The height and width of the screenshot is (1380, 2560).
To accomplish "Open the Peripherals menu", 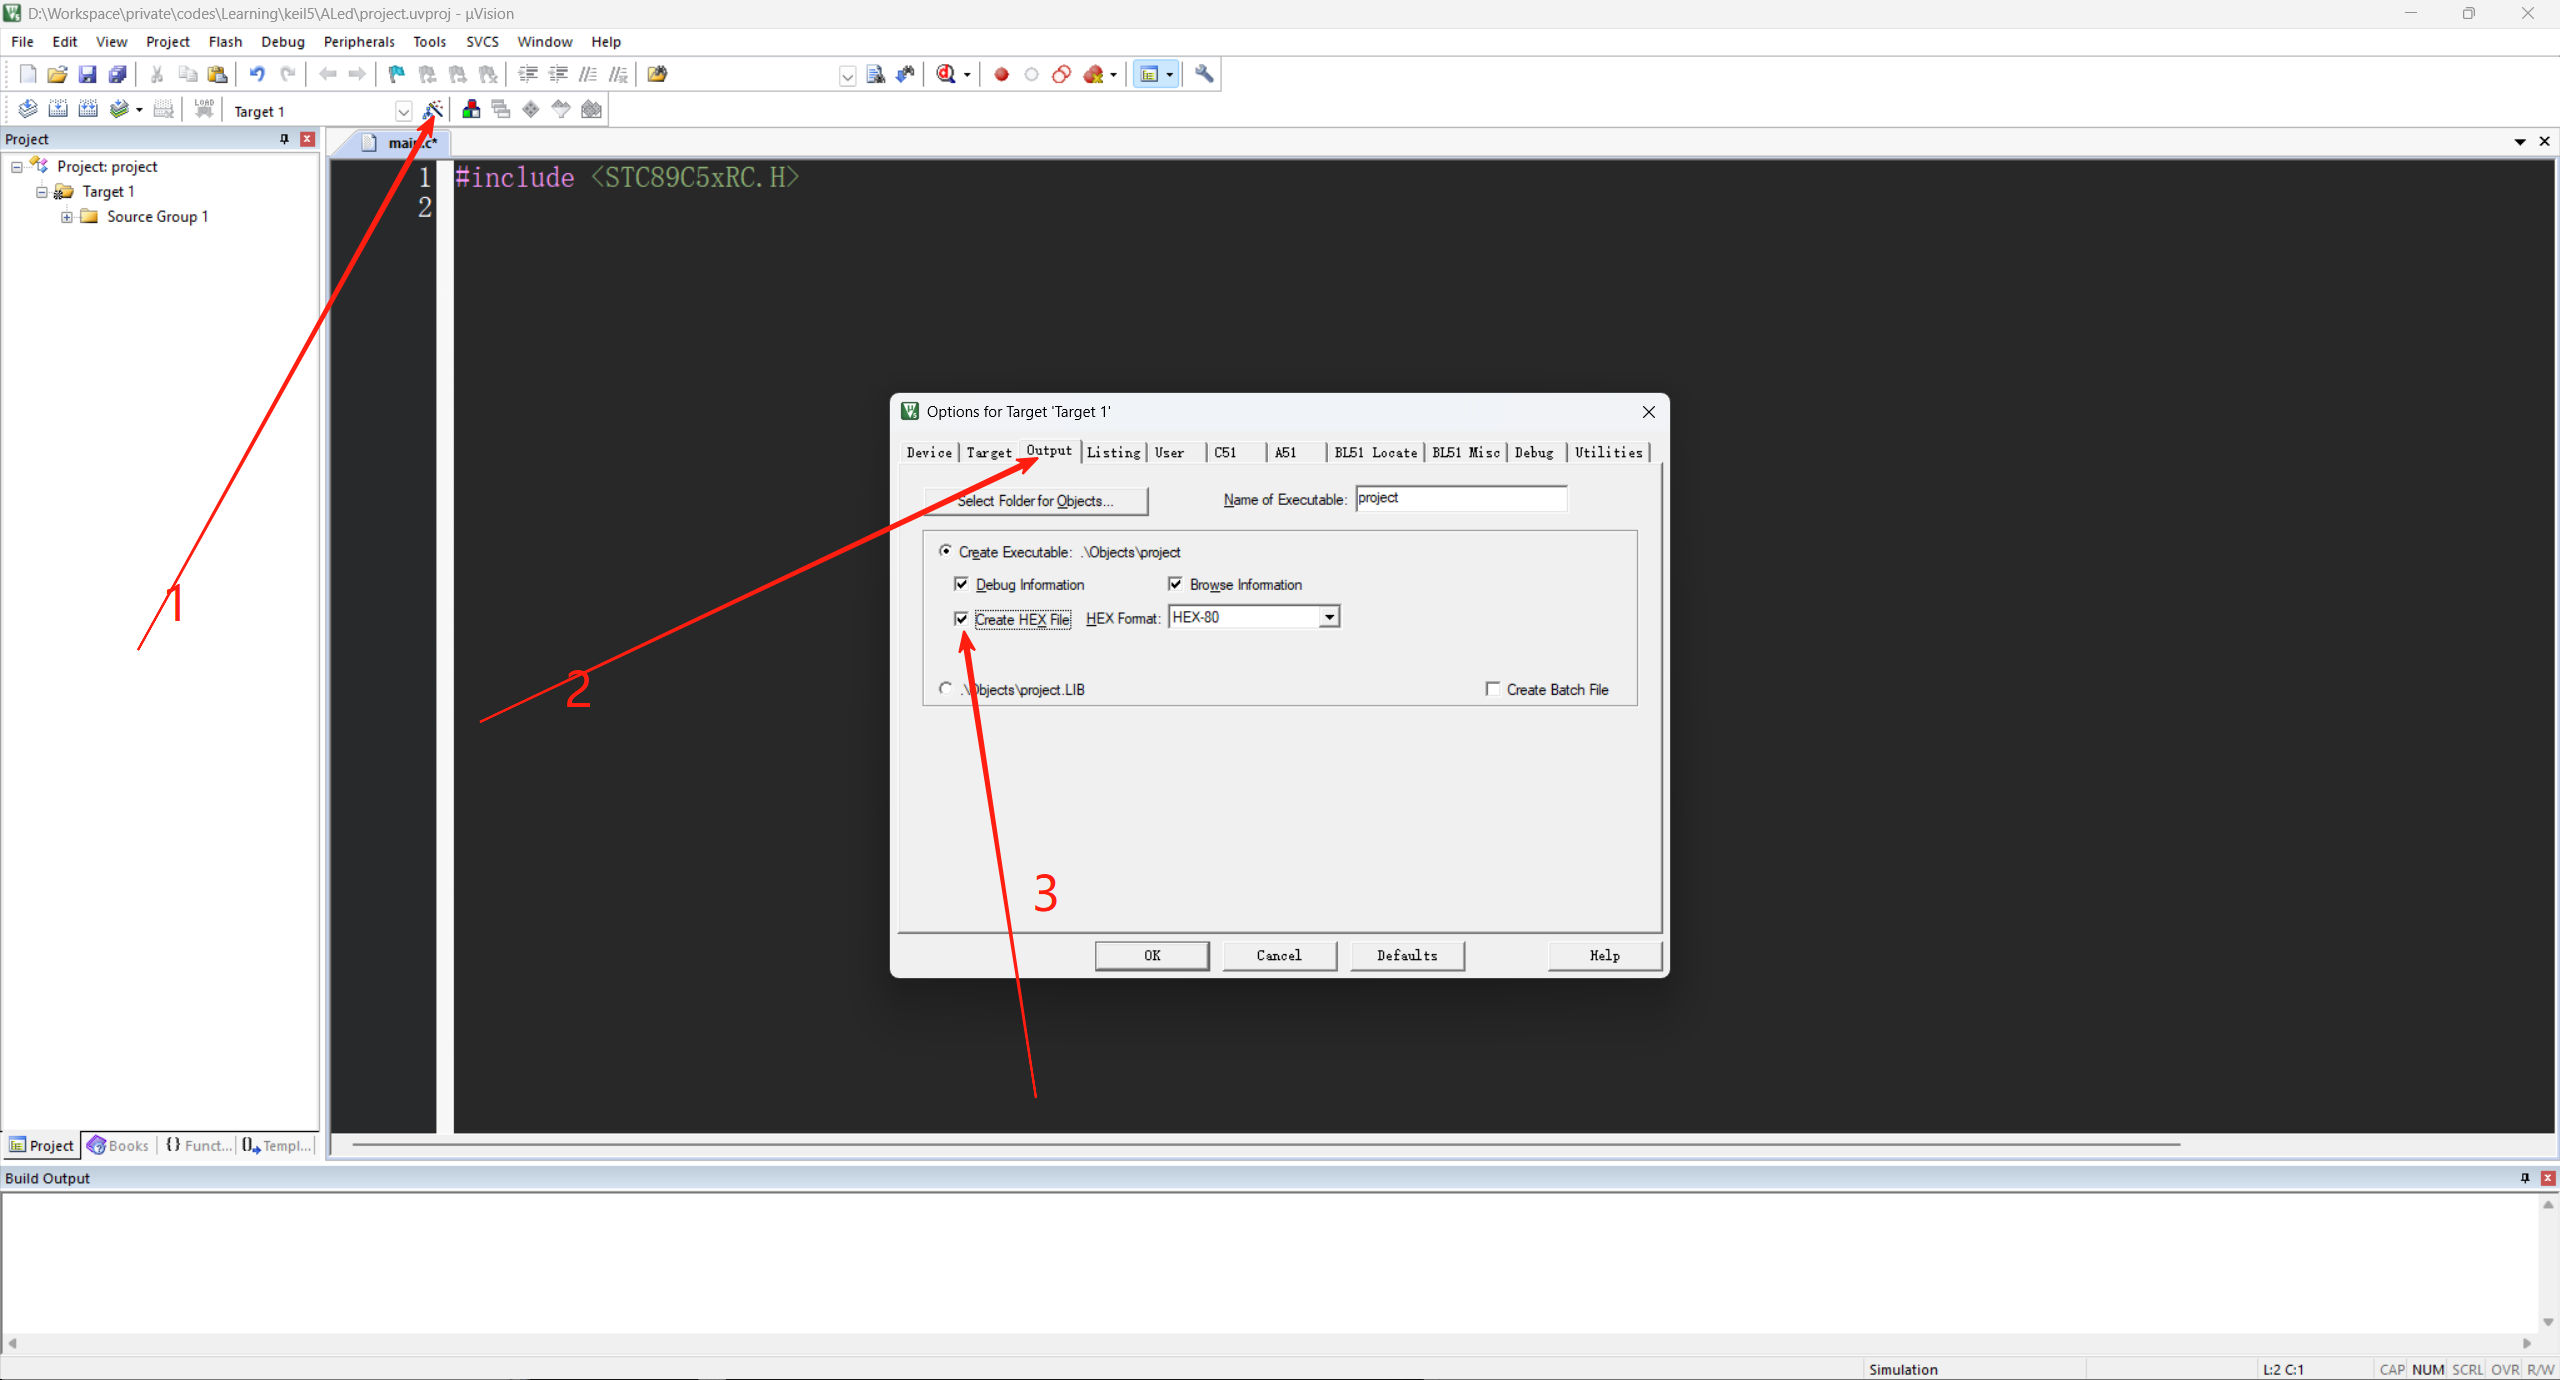I will (359, 42).
